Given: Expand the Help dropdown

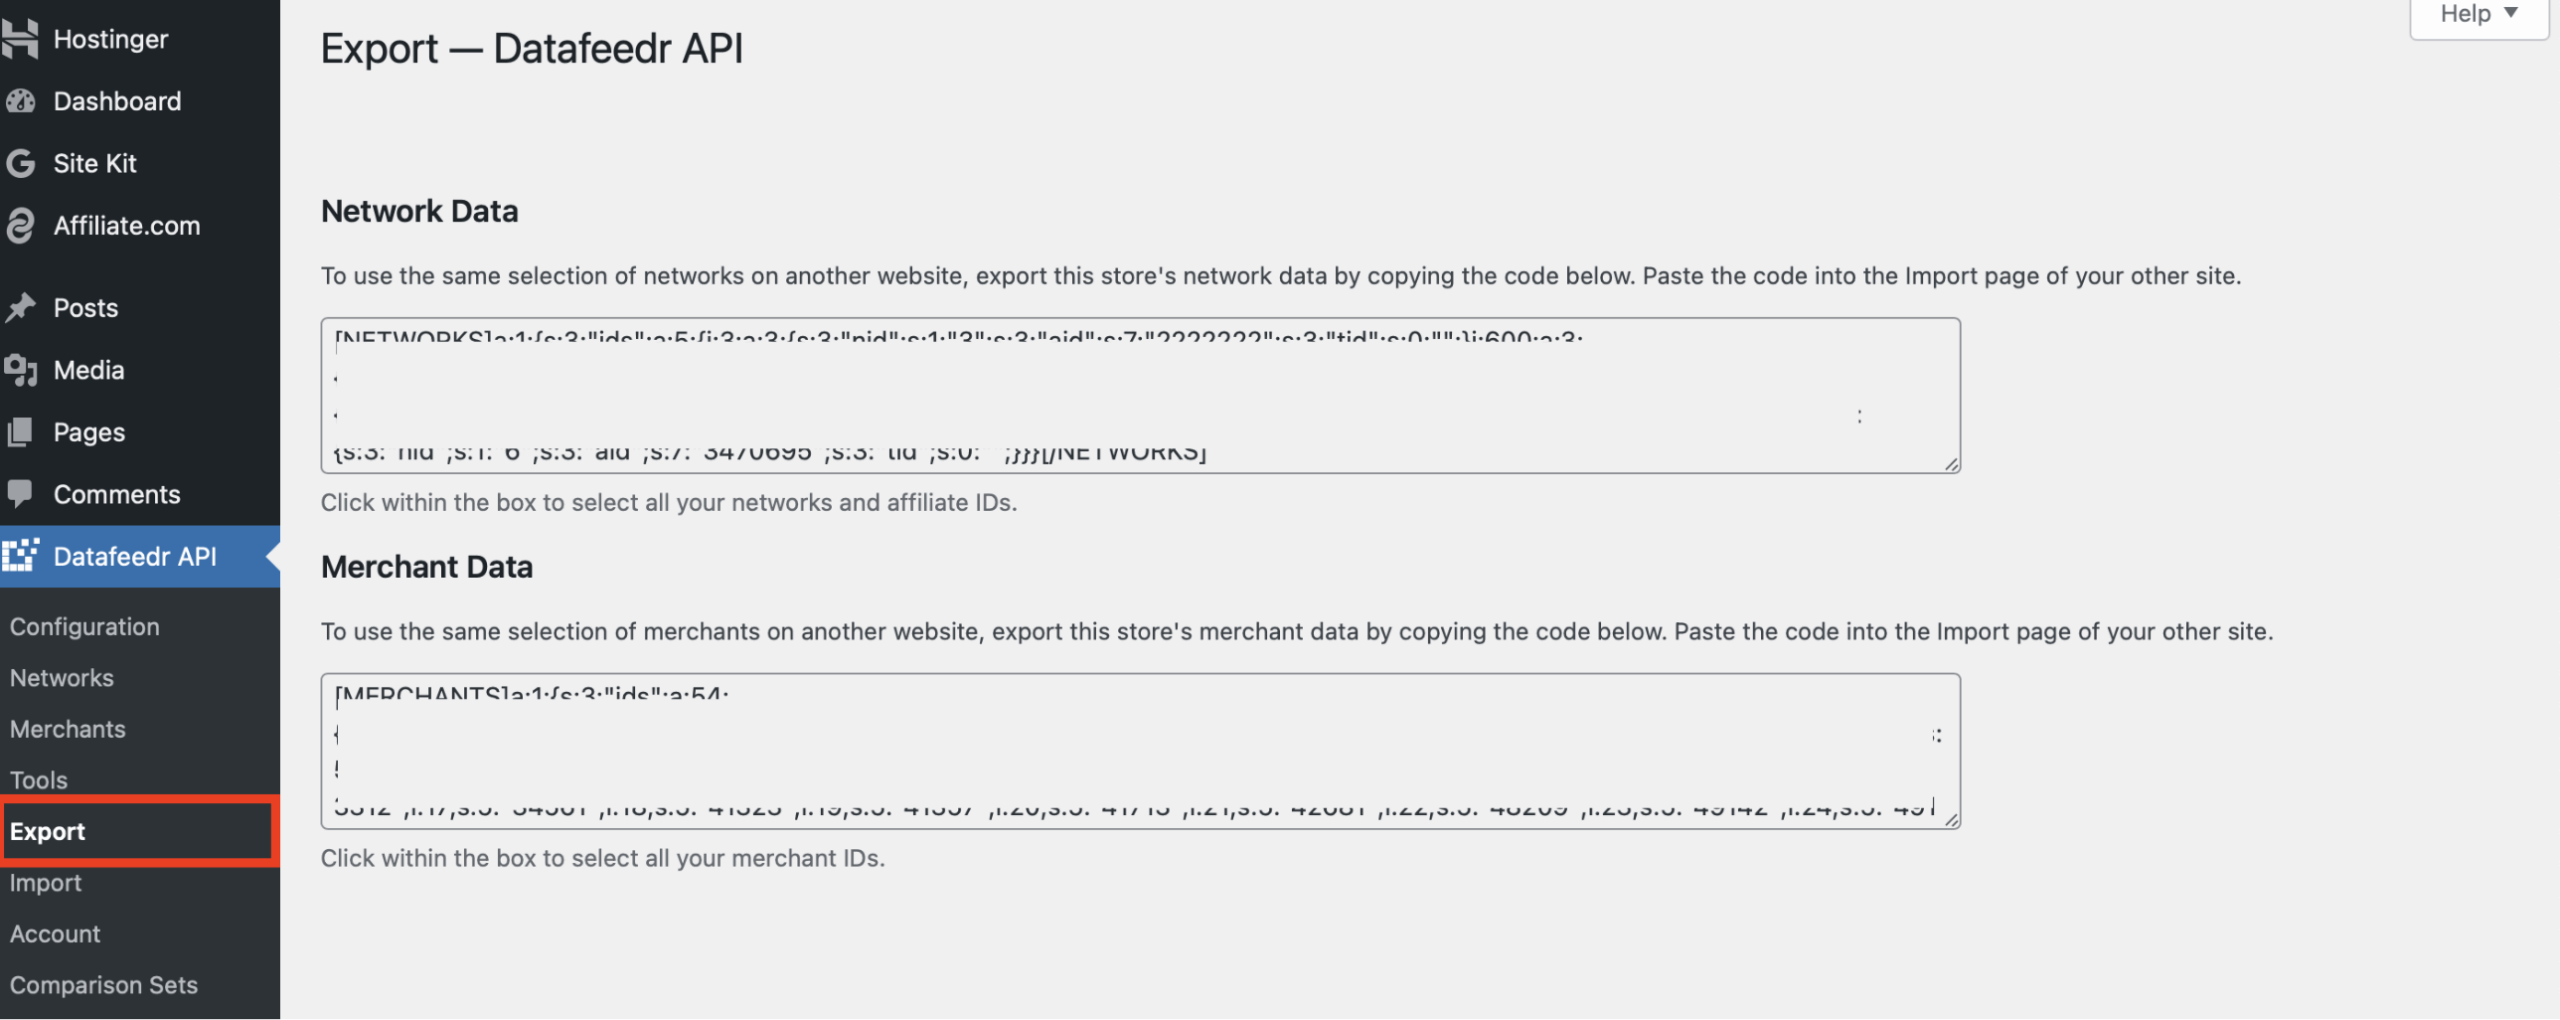Looking at the screenshot, I should tap(2478, 14).
